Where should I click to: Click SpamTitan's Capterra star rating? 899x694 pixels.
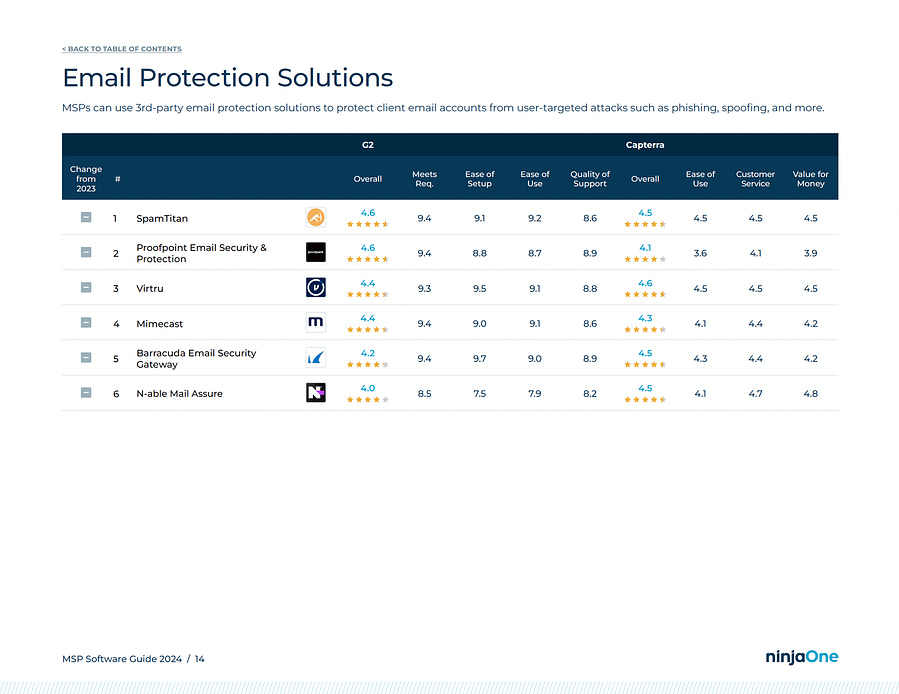click(x=645, y=224)
